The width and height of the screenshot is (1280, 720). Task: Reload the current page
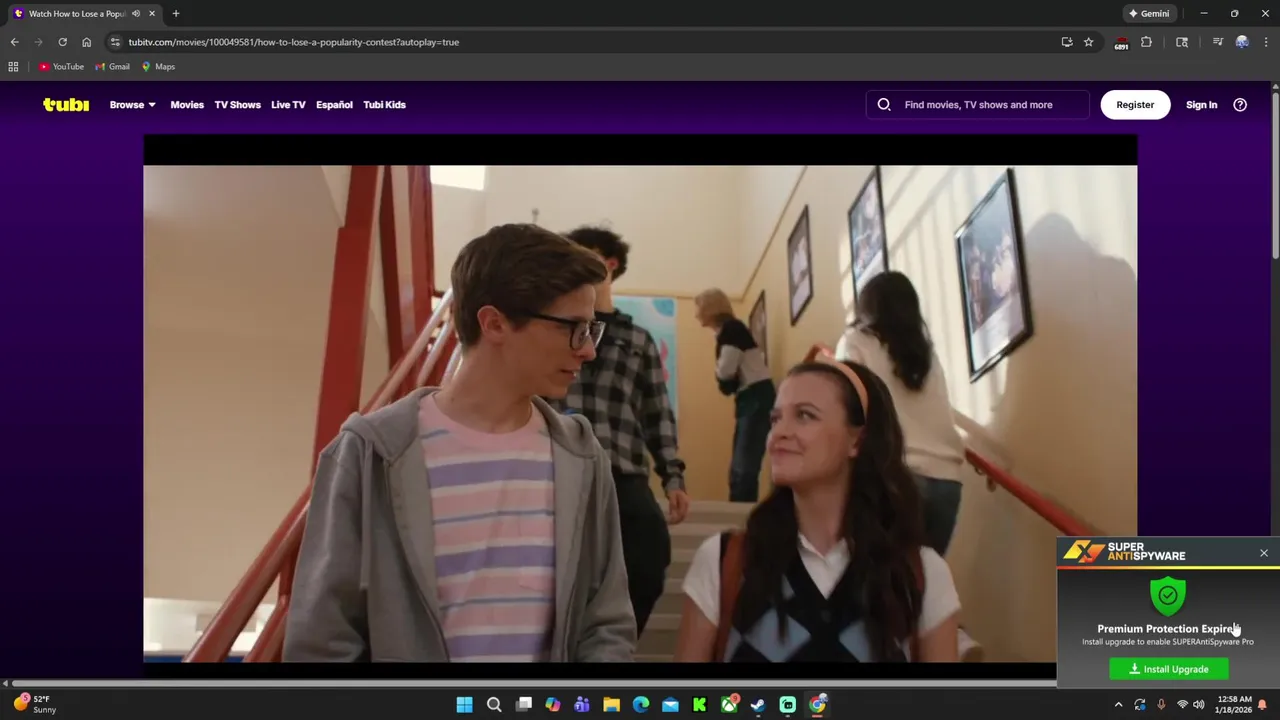click(x=62, y=42)
